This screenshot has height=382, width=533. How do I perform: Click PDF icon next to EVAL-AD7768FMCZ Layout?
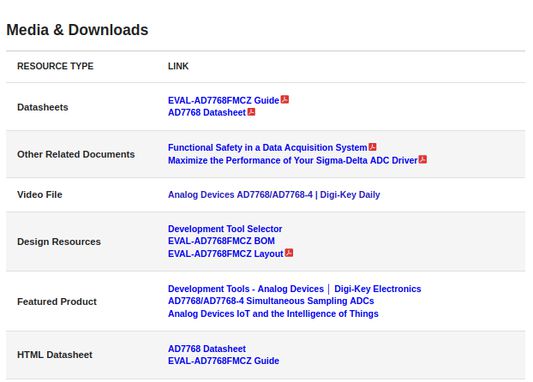click(x=289, y=253)
